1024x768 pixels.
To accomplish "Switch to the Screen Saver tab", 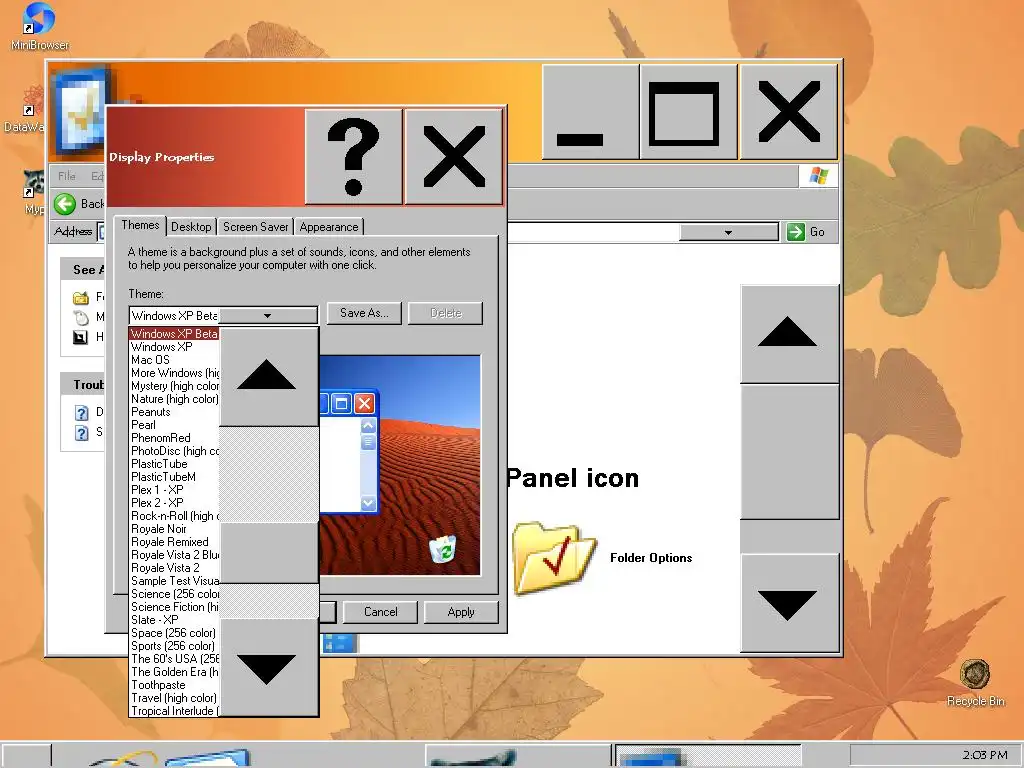I will 255,227.
